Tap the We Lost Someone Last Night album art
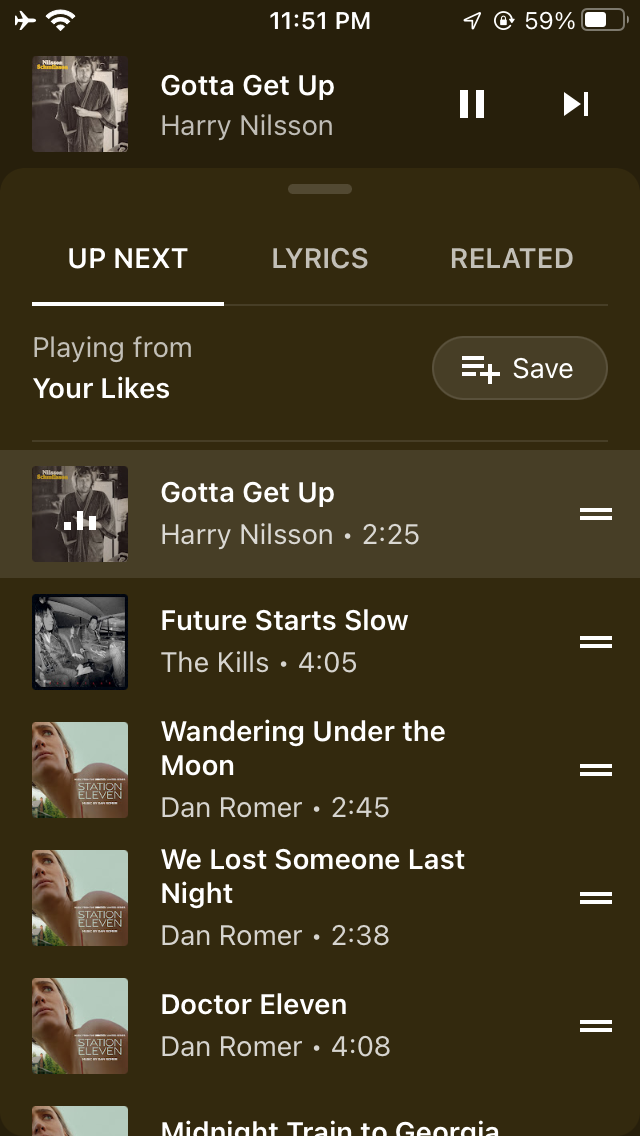Image resolution: width=640 pixels, height=1136 pixels. (80, 898)
